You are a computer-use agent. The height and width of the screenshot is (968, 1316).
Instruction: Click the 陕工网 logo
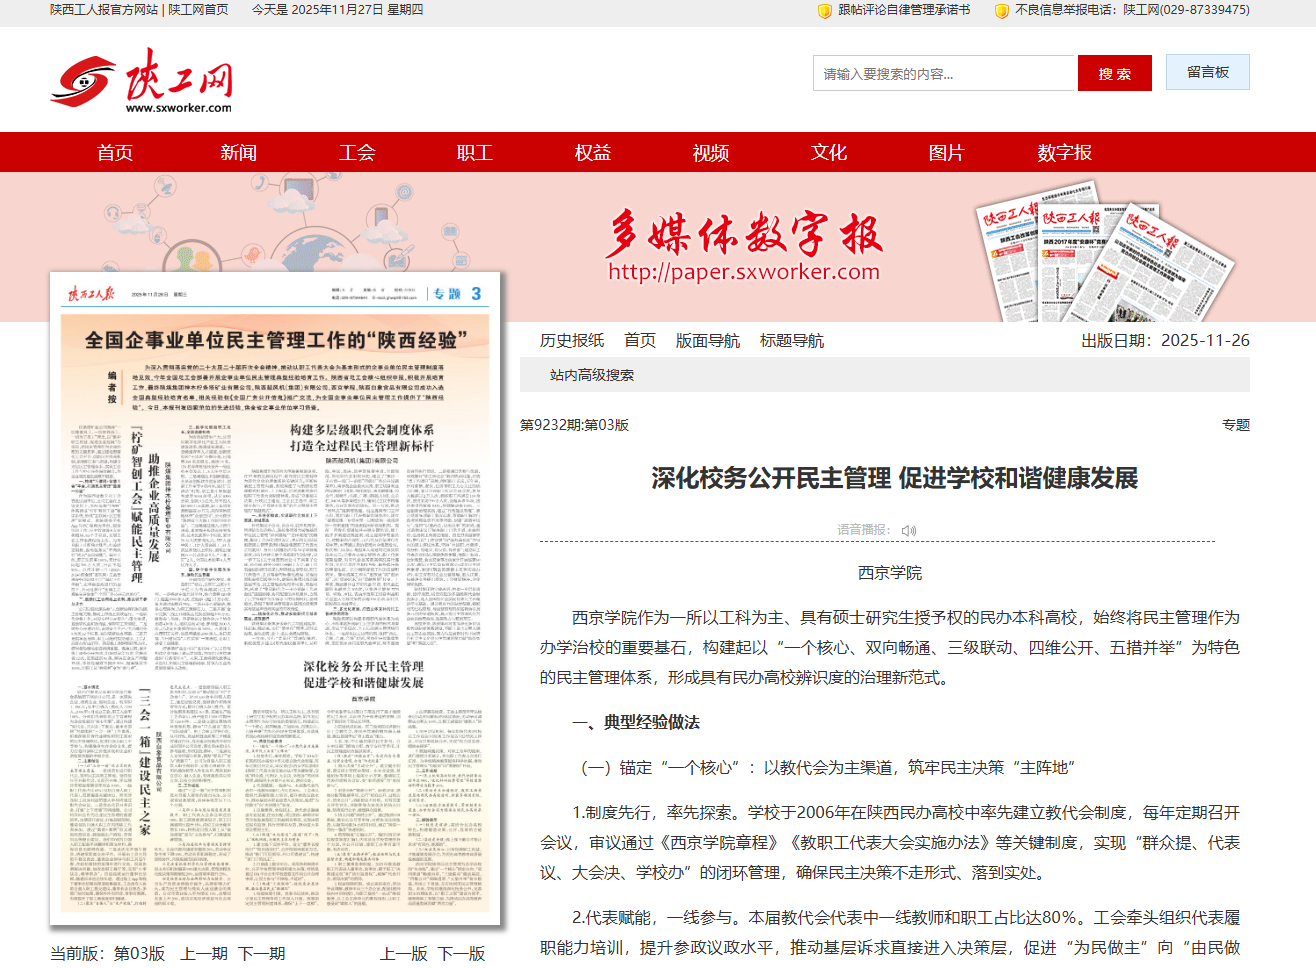(x=141, y=81)
